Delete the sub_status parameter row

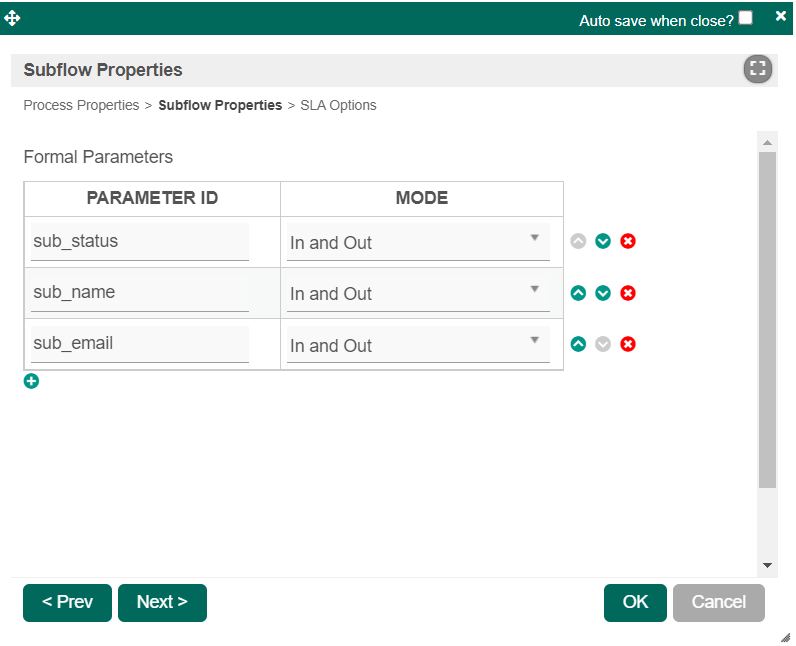tap(628, 241)
